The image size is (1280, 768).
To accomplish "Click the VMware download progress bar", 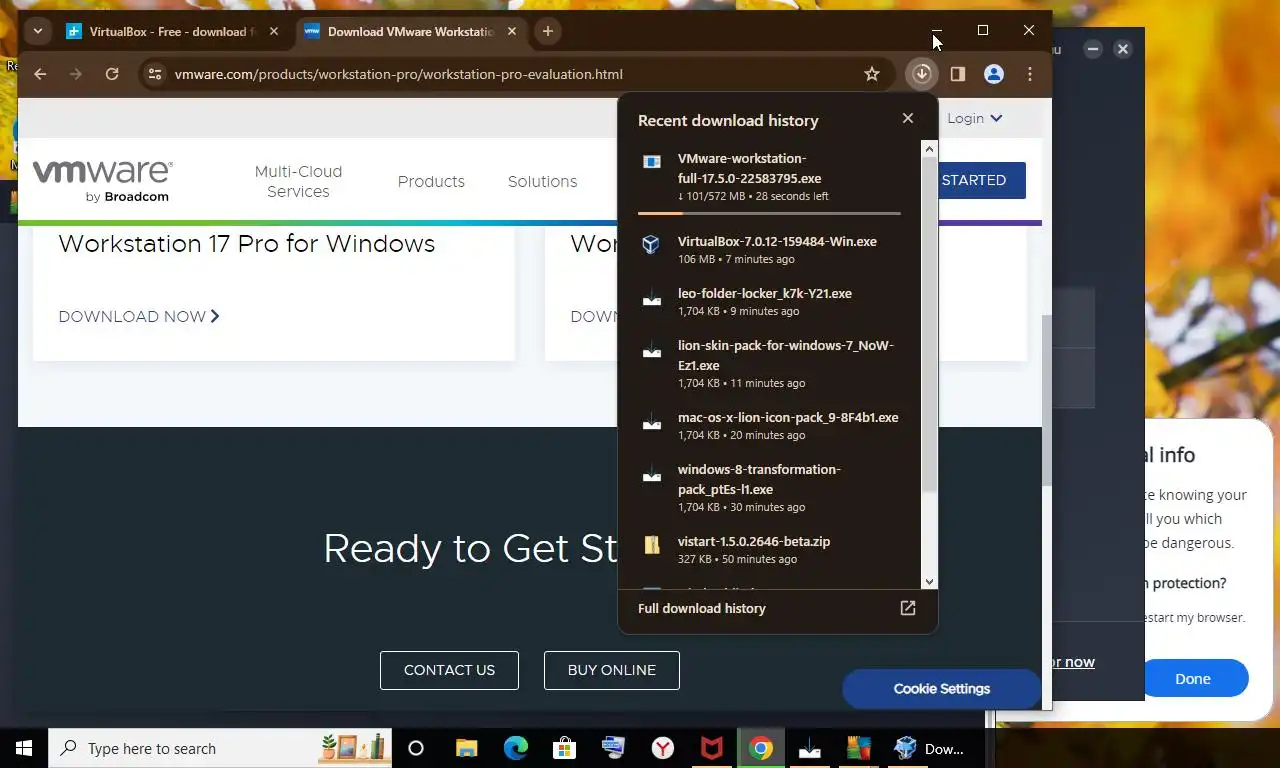I will click(769, 213).
